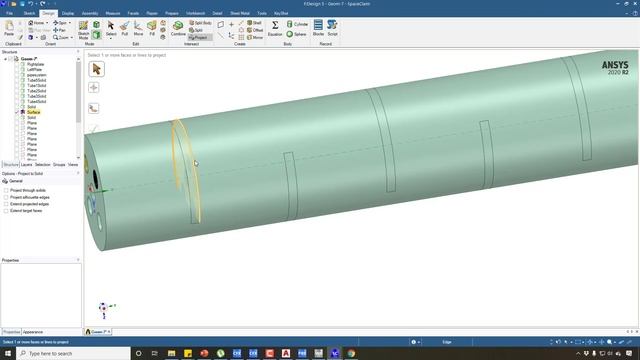Activate the Zoom orient tool
Screen dimensions: 640x360
click(x=61, y=38)
